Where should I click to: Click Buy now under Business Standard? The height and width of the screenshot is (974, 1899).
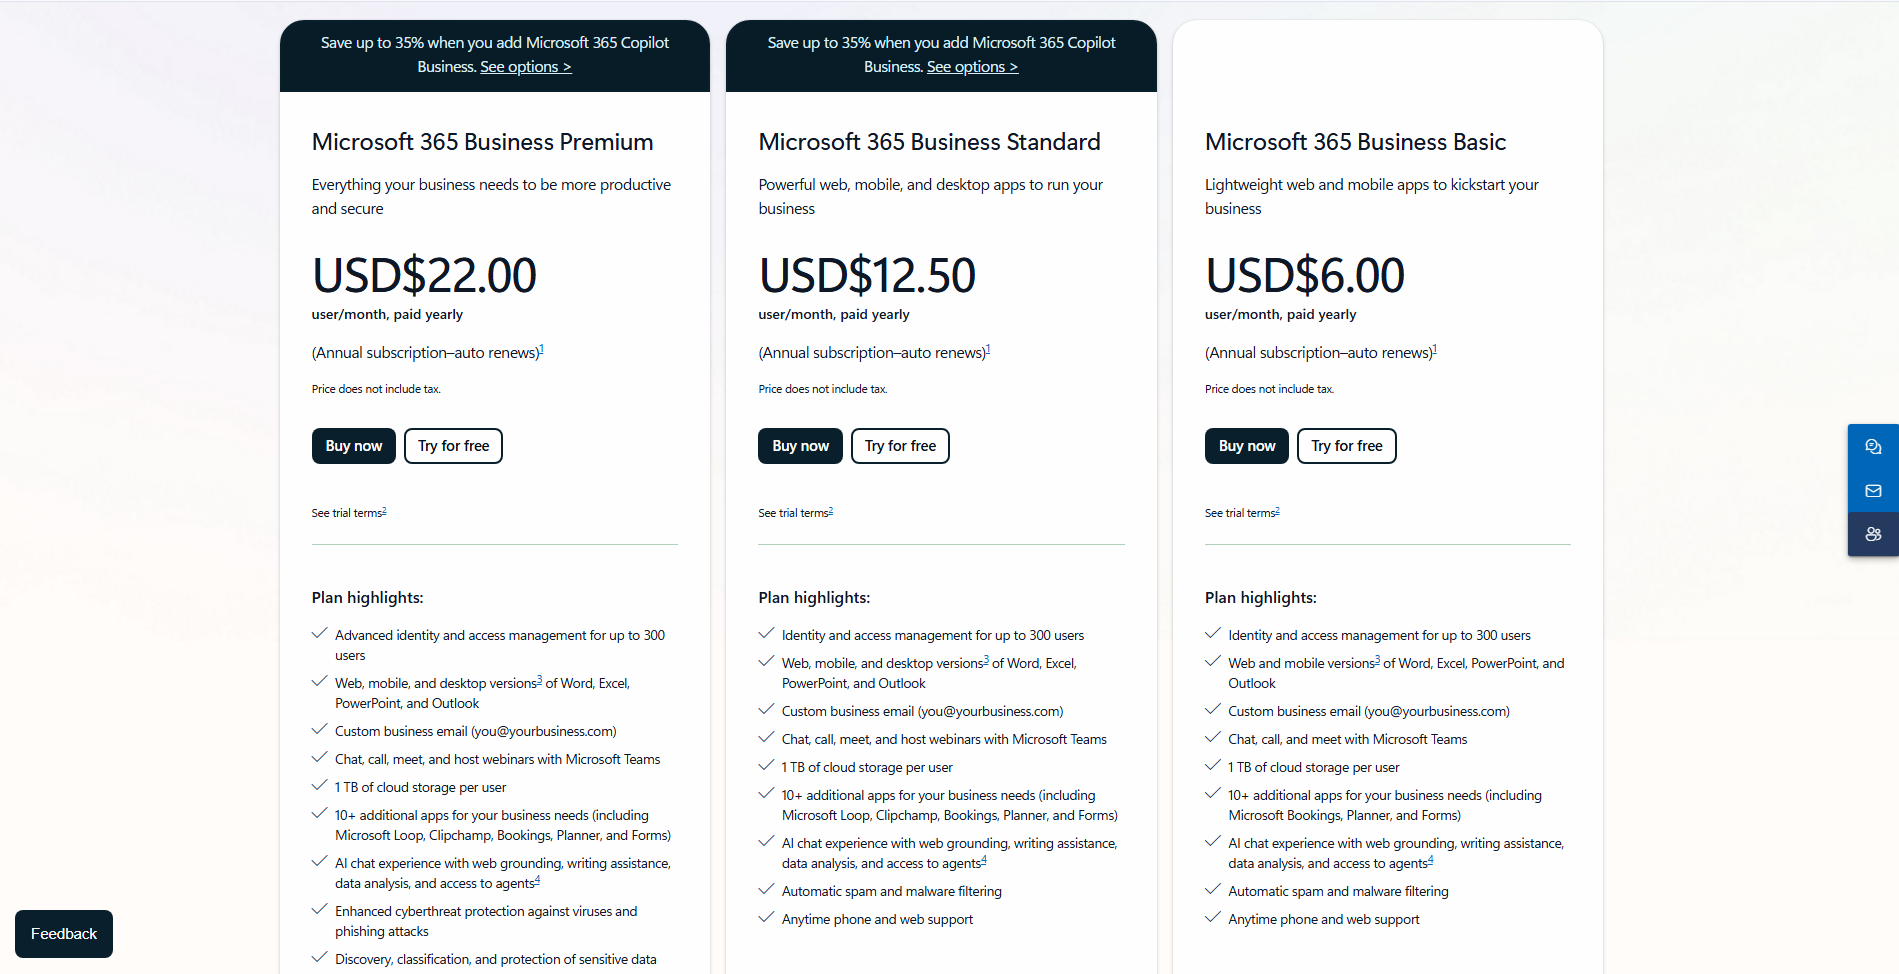tap(800, 445)
